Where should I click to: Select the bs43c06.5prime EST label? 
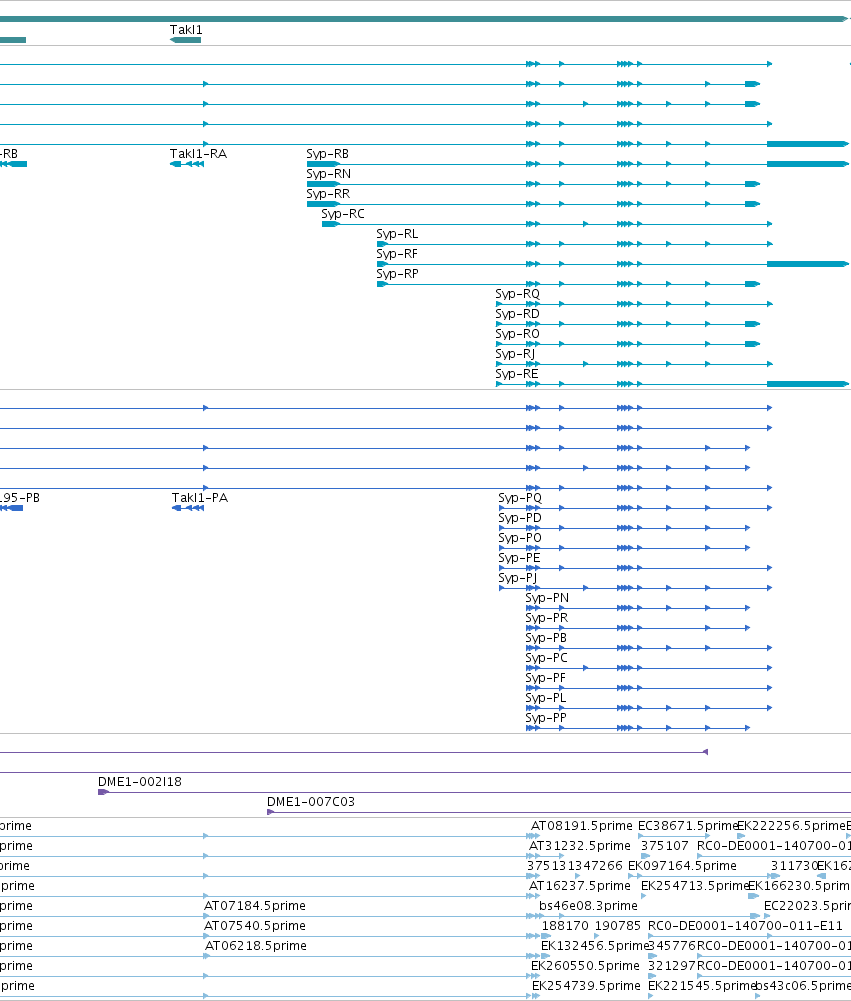point(802,985)
